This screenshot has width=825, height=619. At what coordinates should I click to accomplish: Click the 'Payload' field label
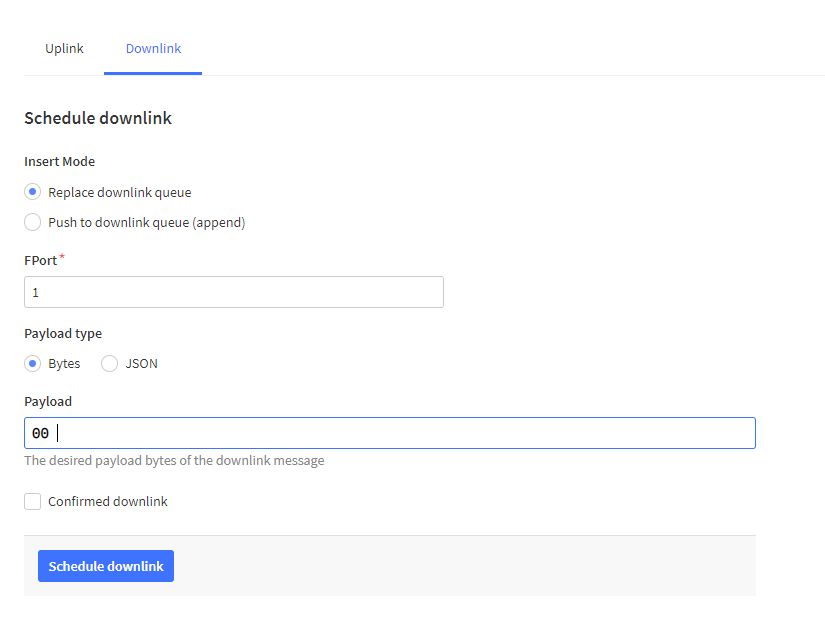[x=48, y=402]
